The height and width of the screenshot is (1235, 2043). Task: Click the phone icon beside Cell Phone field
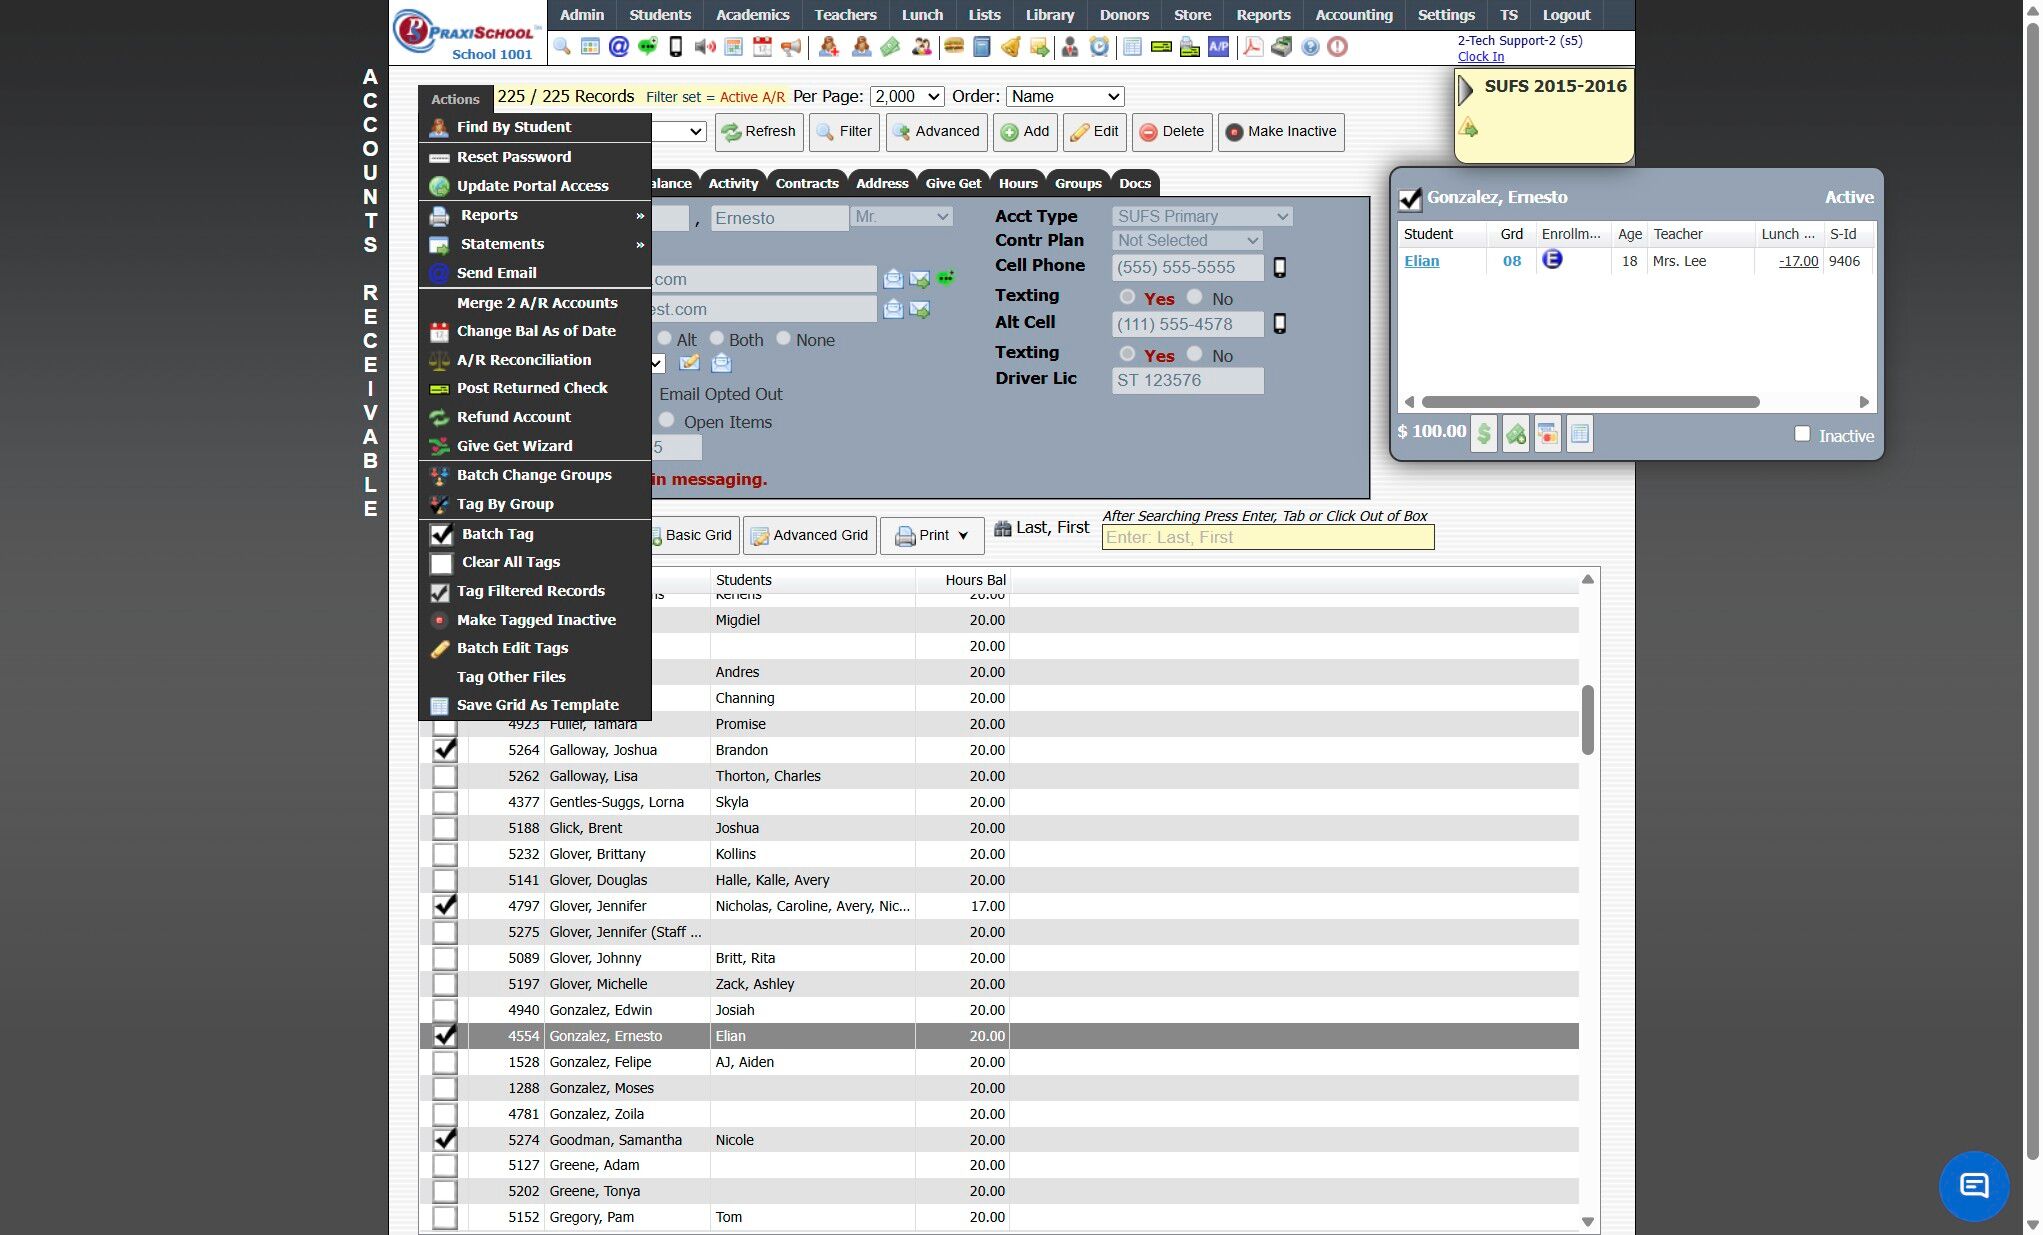(x=1279, y=267)
